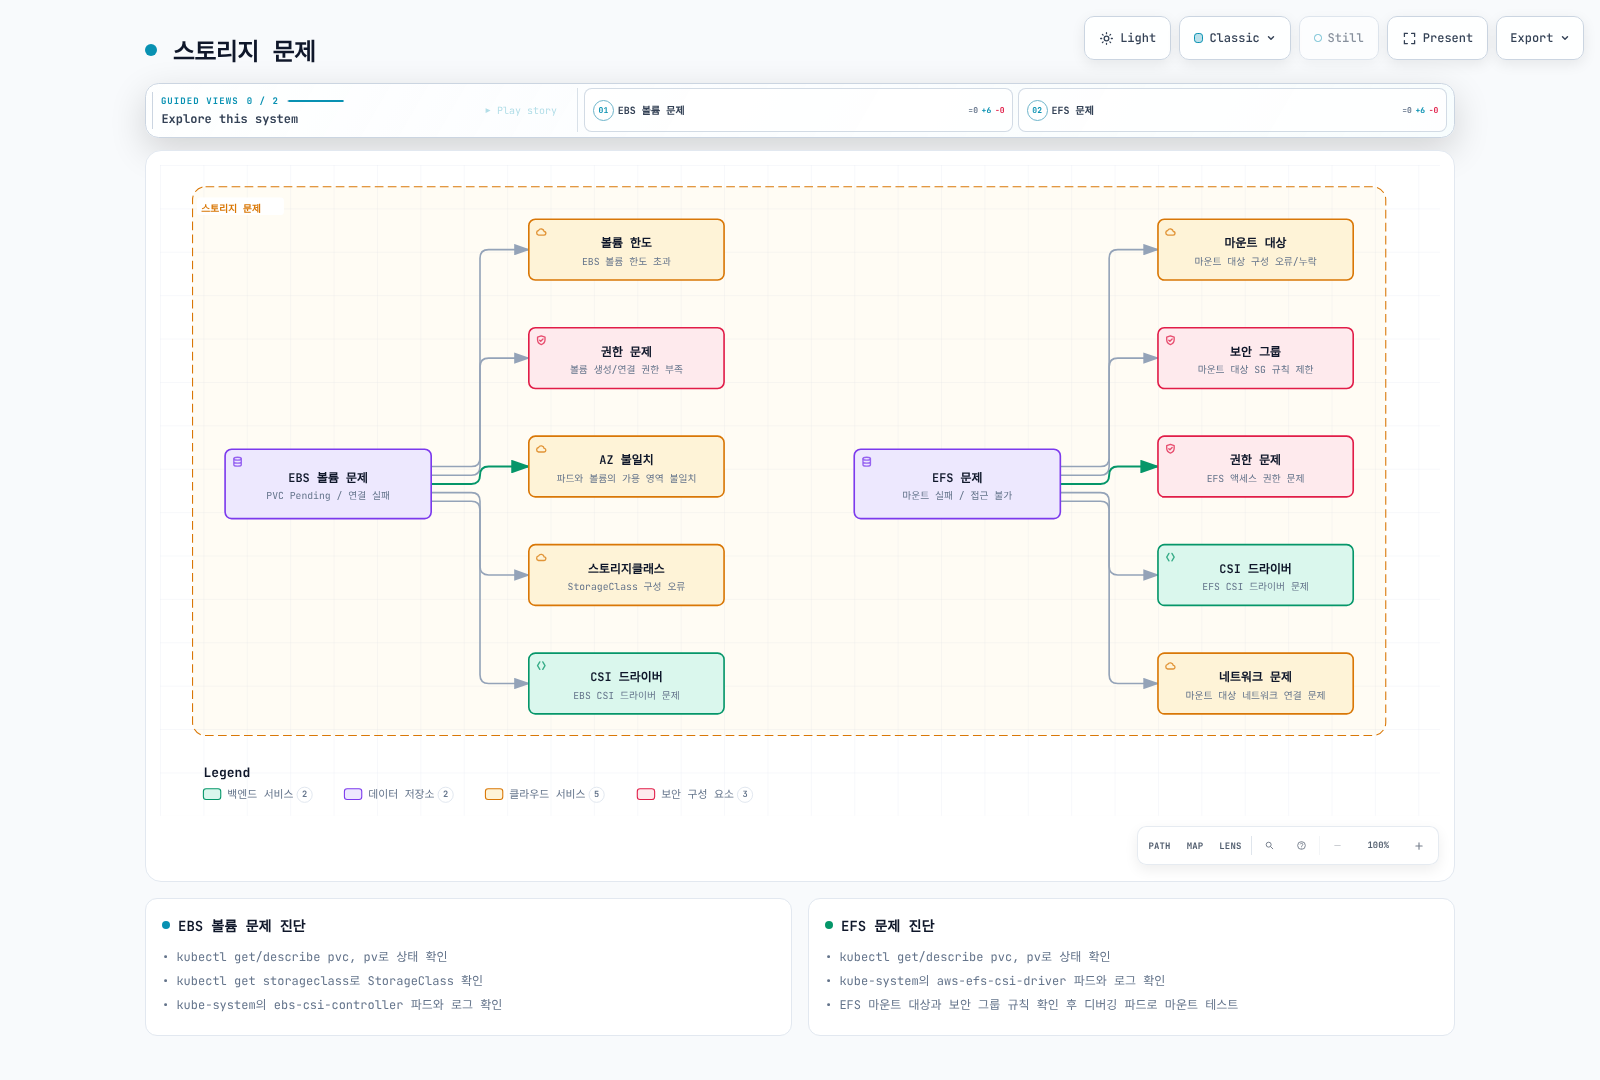Toggle the Light theme button
1600x1080 pixels.
pyautogui.click(x=1127, y=38)
